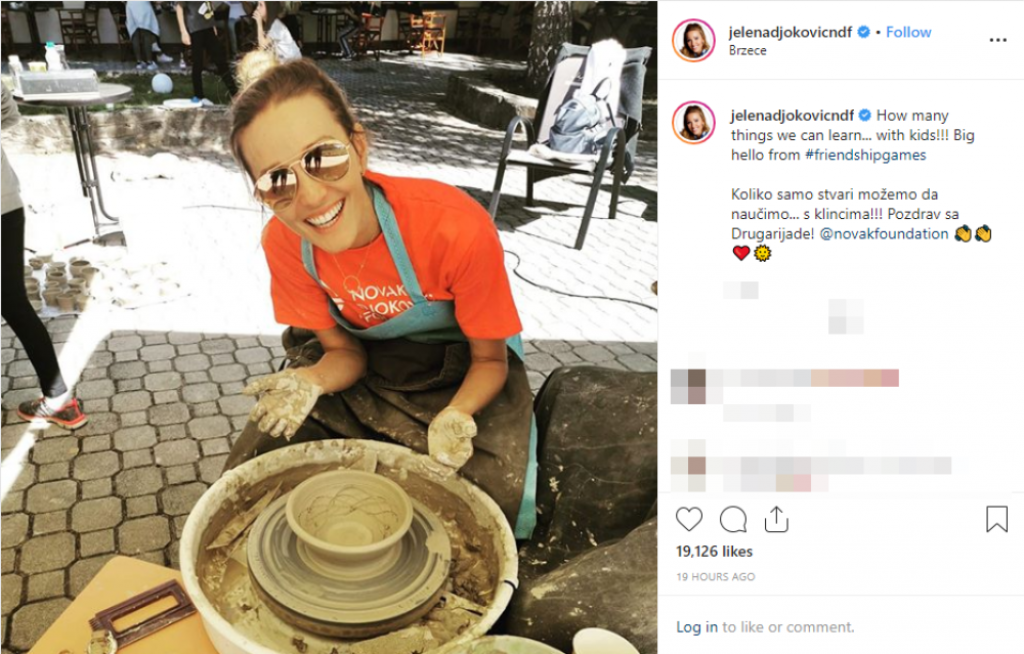Open profile picture in the post header
The height and width of the screenshot is (654, 1024).
(x=694, y=40)
